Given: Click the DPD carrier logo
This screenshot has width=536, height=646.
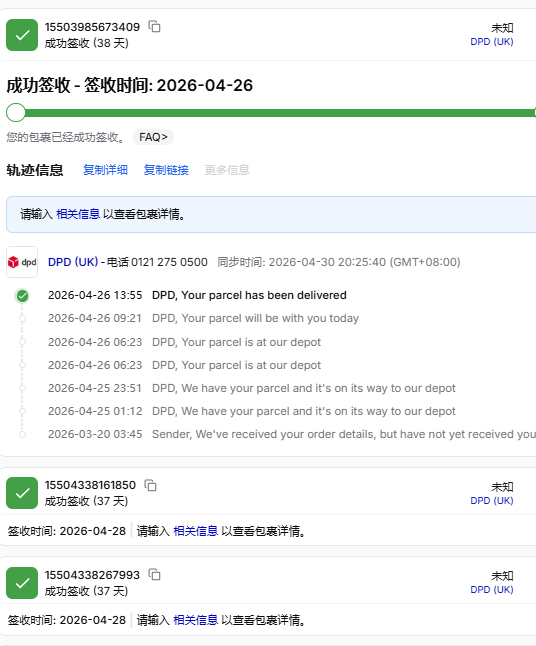Looking at the screenshot, I should [x=22, y=262].
